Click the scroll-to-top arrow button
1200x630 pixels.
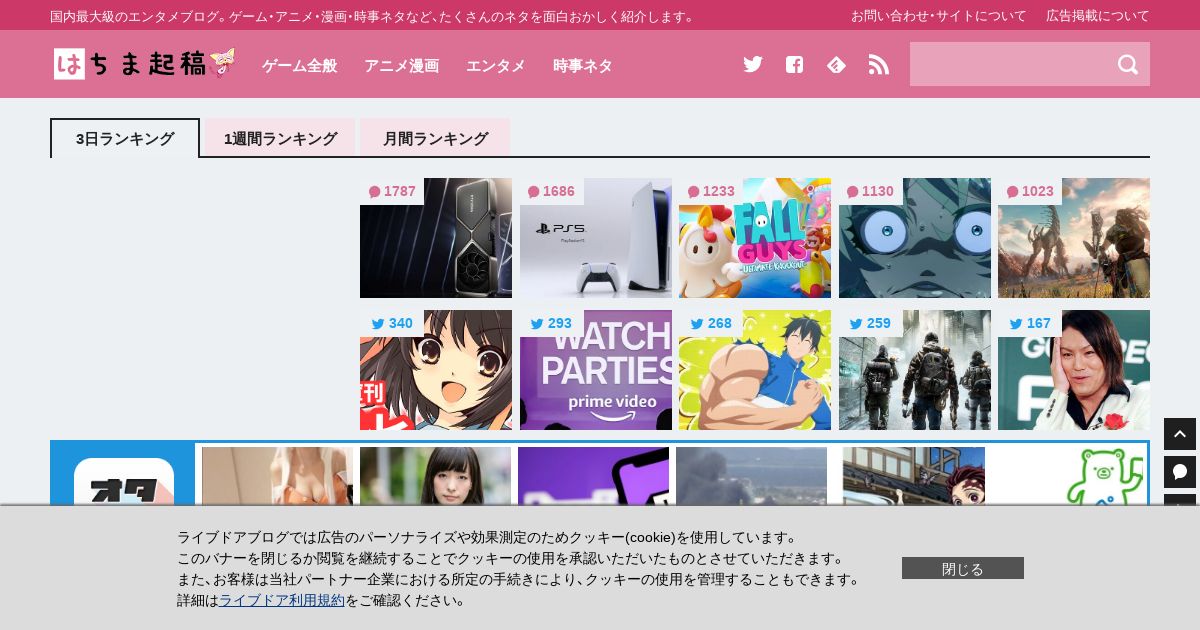point(1180,434)
